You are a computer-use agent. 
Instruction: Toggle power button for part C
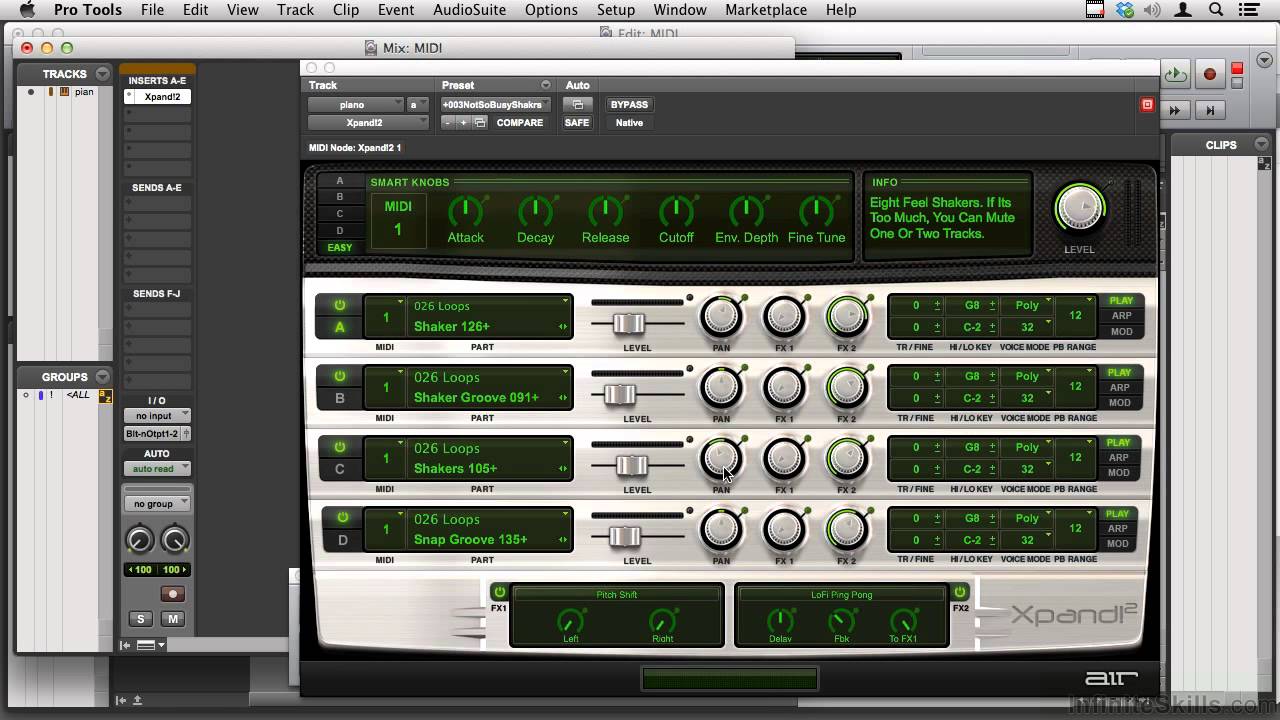point(340,447)
